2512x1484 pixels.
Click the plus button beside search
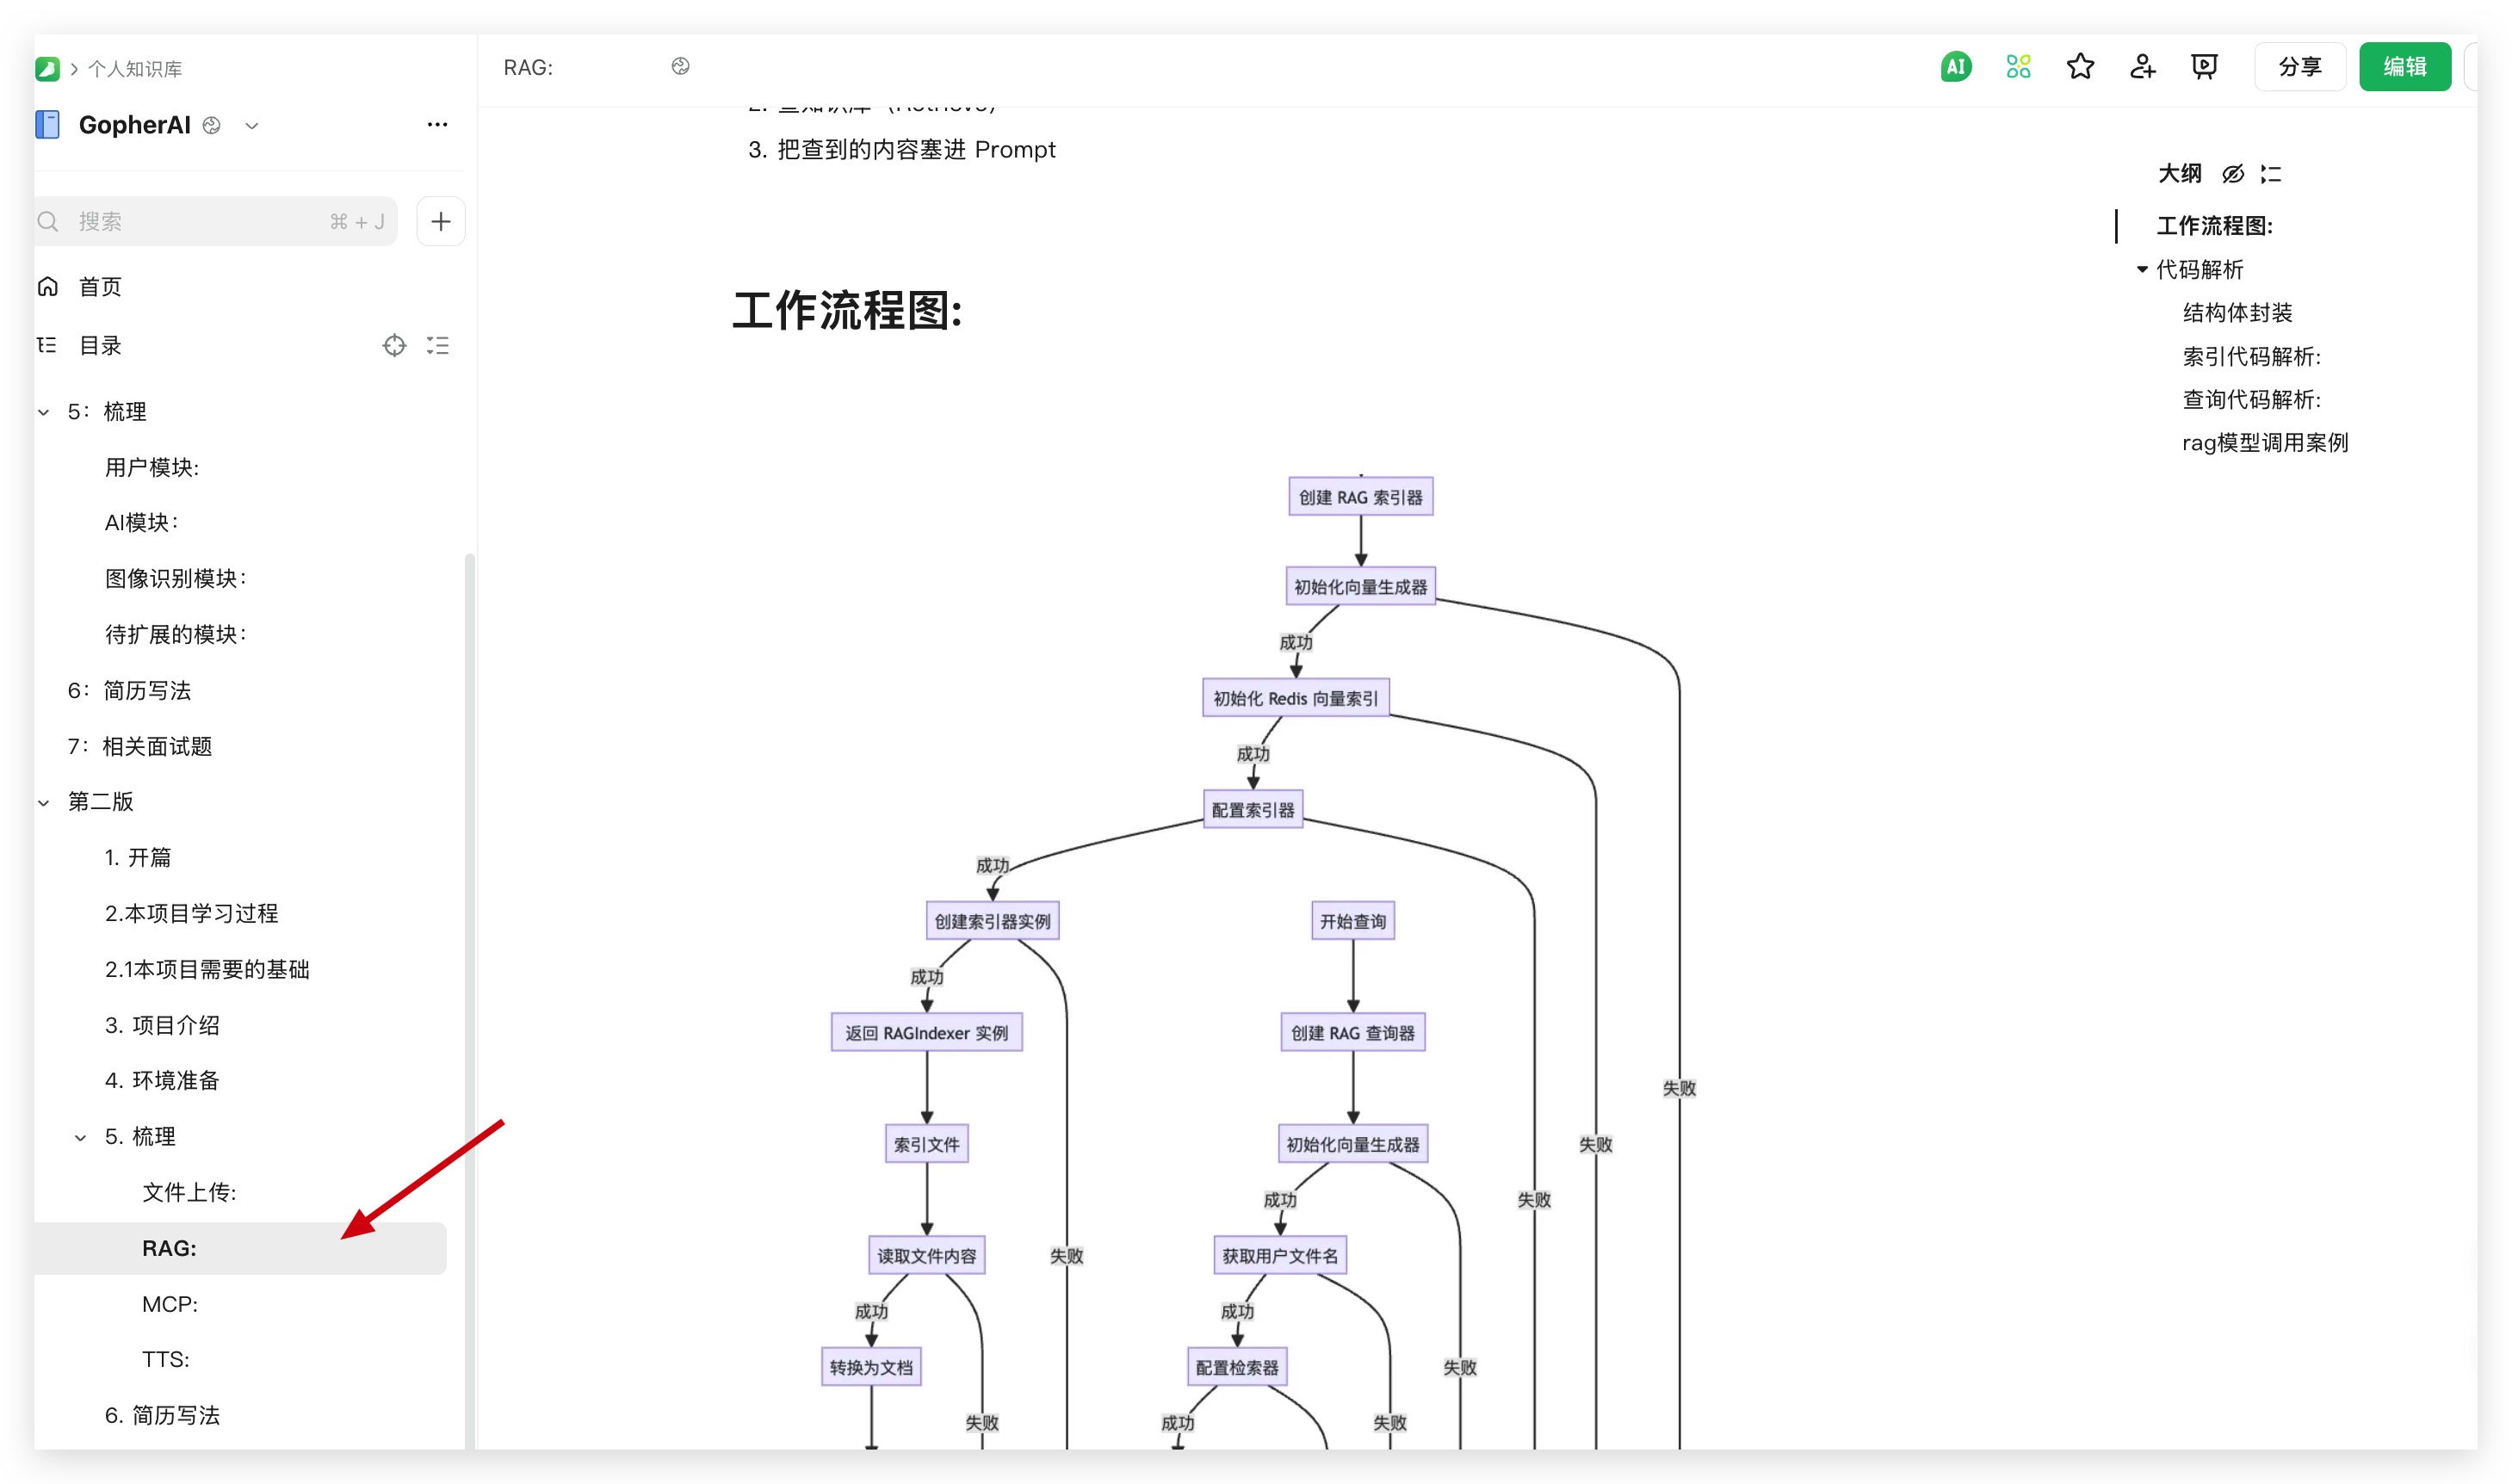(441, 222)
